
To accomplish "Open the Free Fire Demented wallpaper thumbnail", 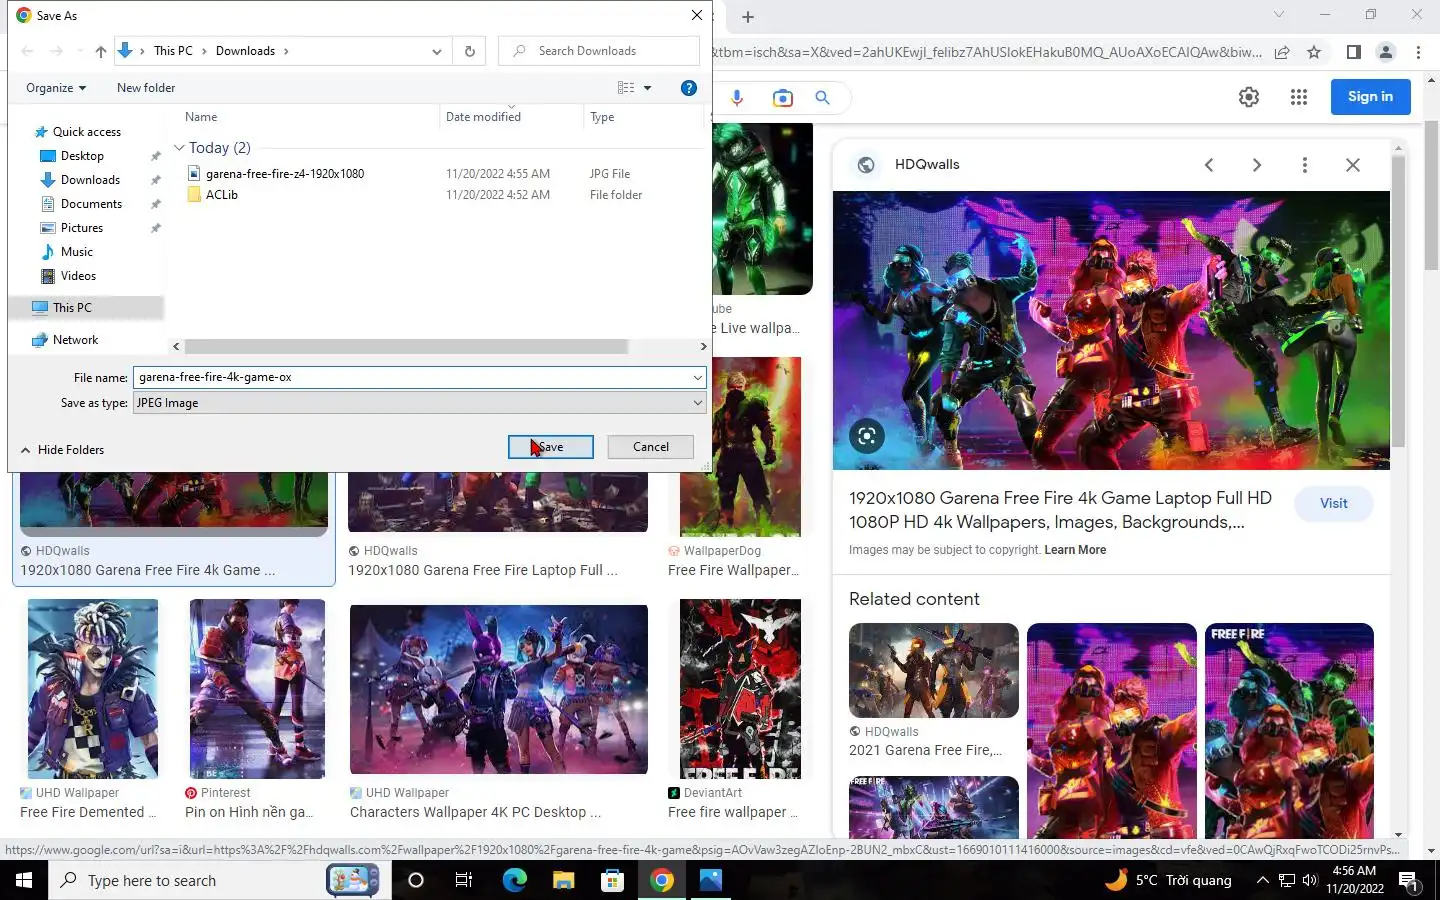I will [93, 689].
